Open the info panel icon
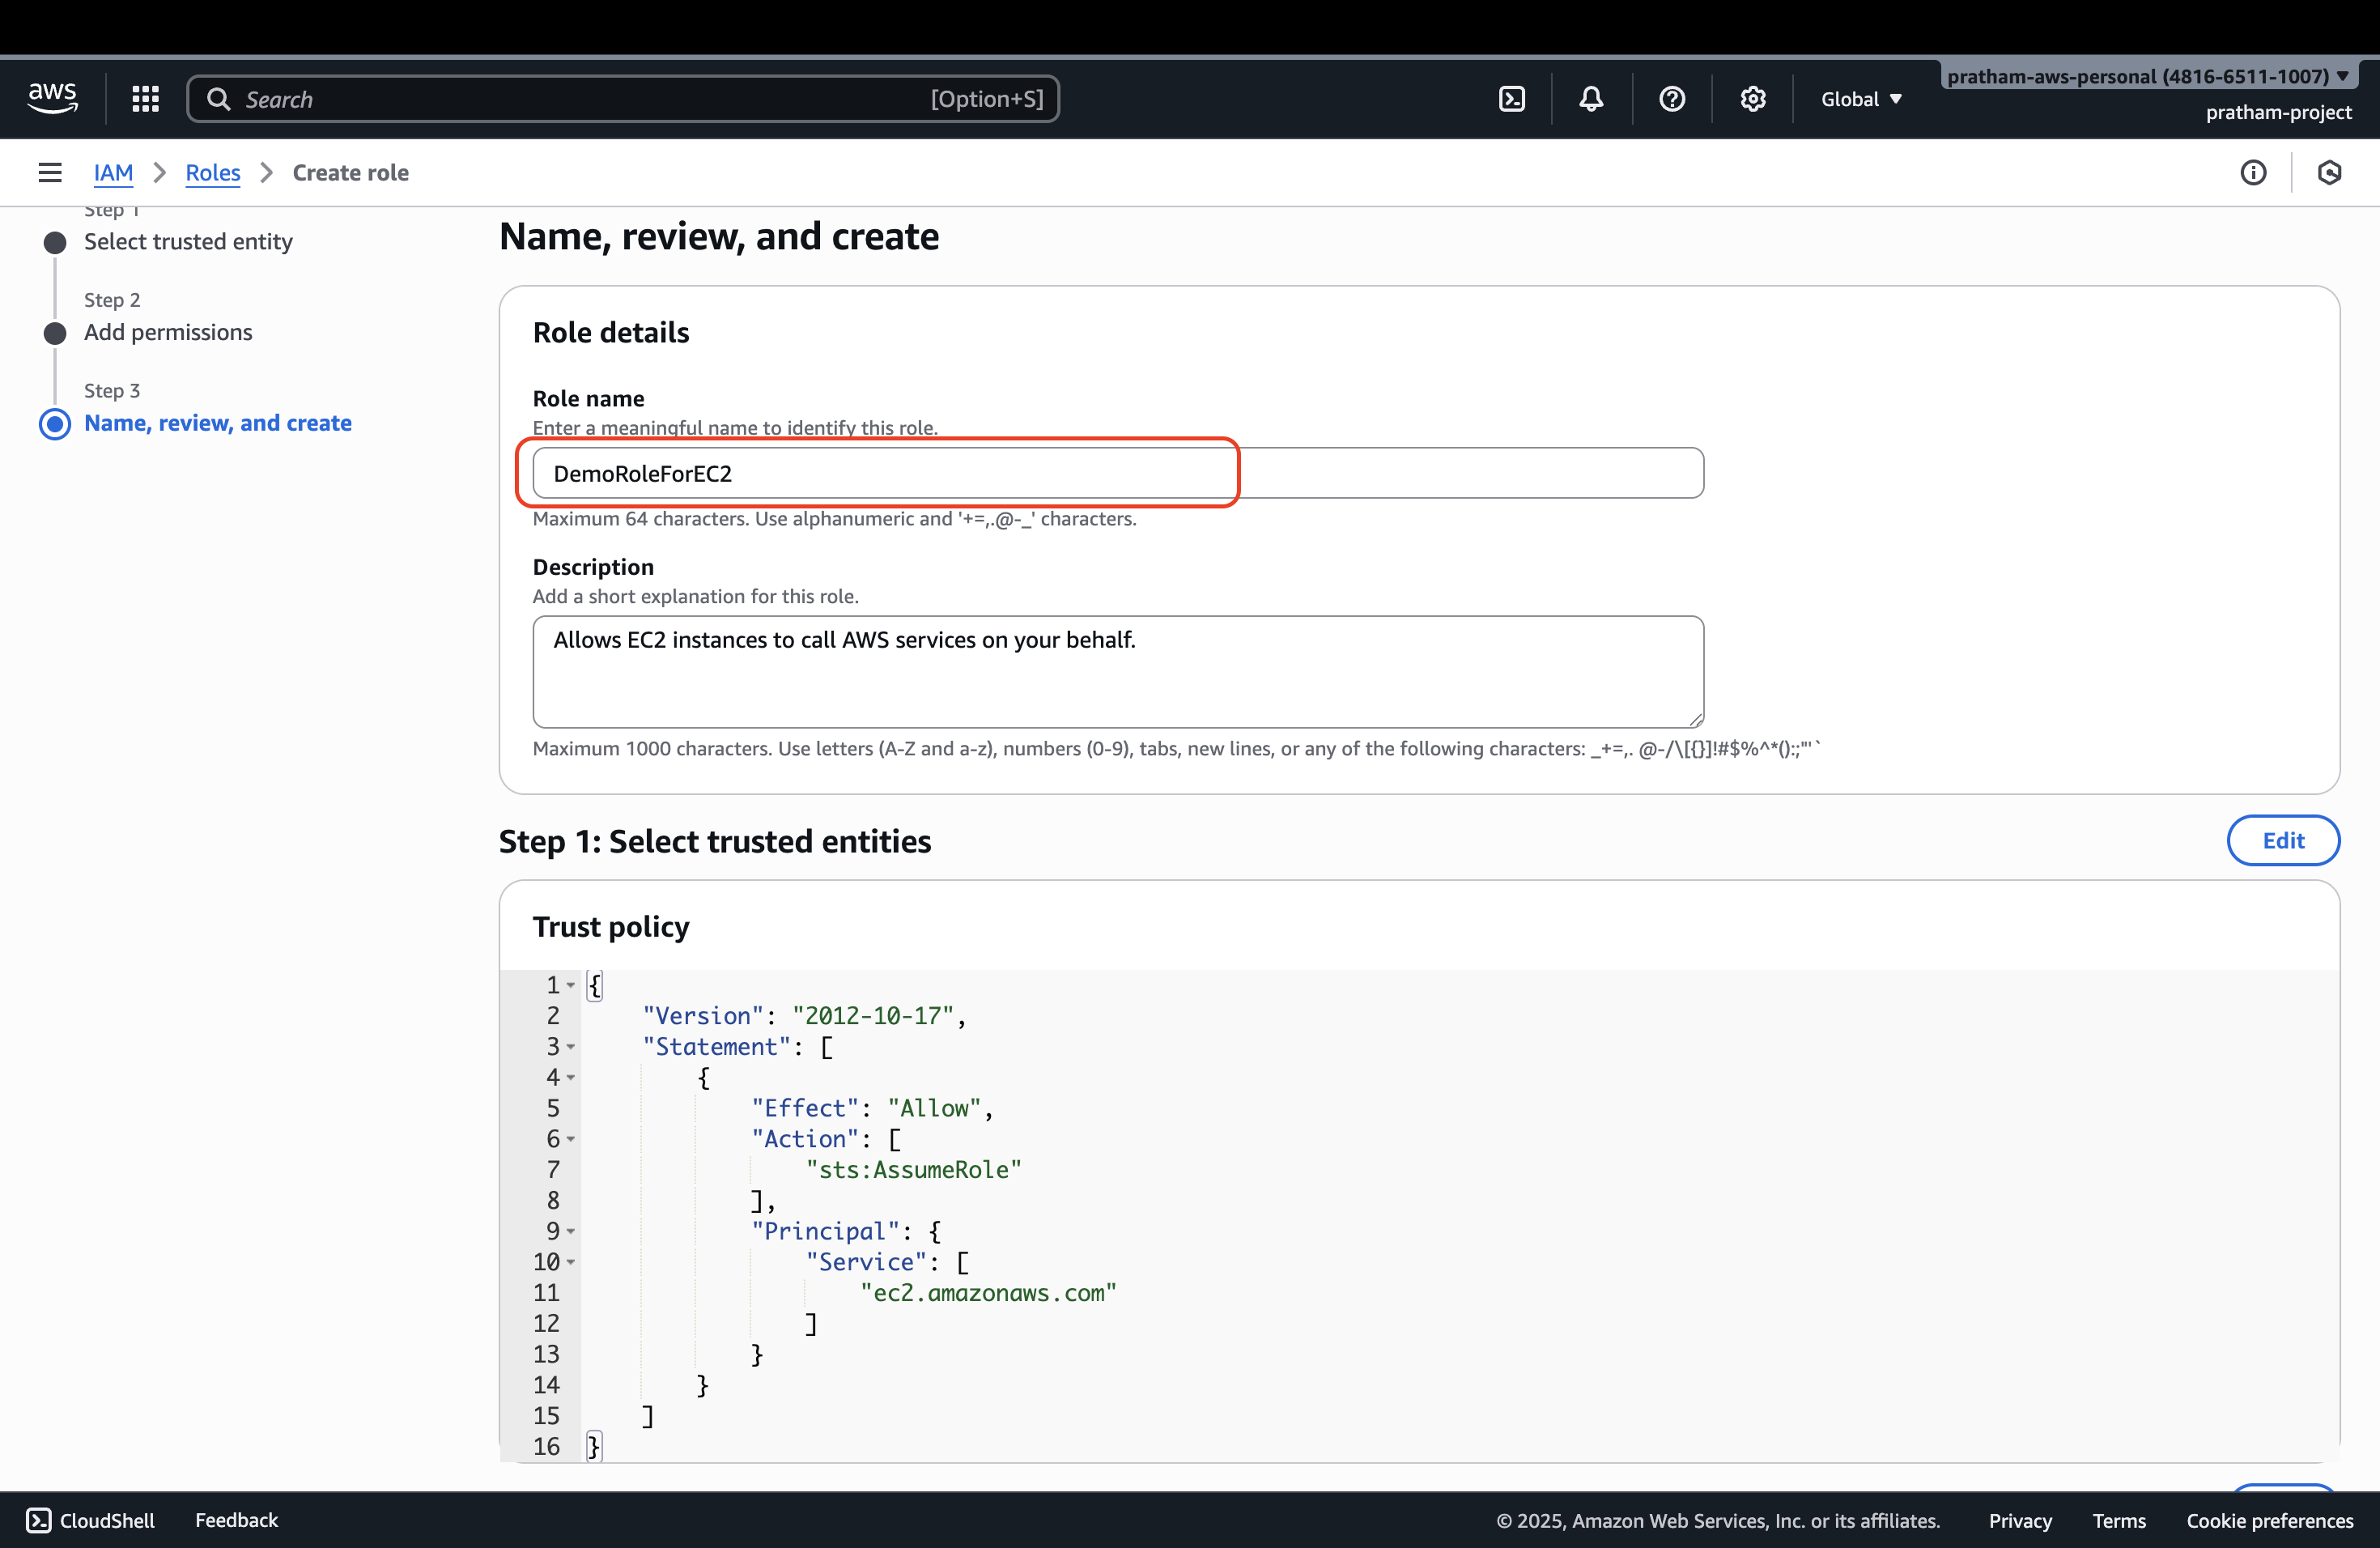Image resolution: width=2380 pixels, height=1548 pixels. tap(2253, 173)
